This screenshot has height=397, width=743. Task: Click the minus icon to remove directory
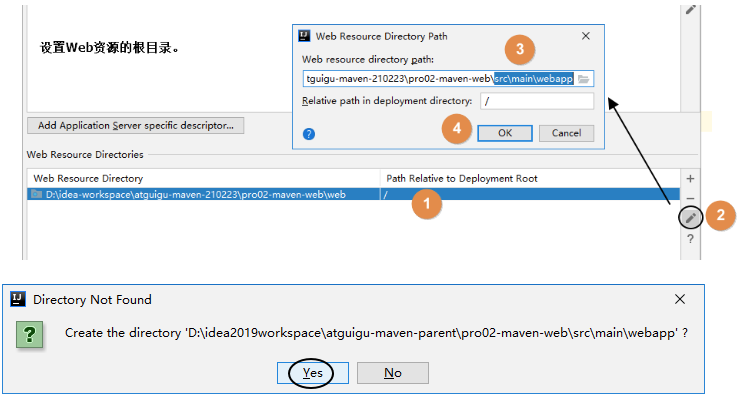pos(690,198)
